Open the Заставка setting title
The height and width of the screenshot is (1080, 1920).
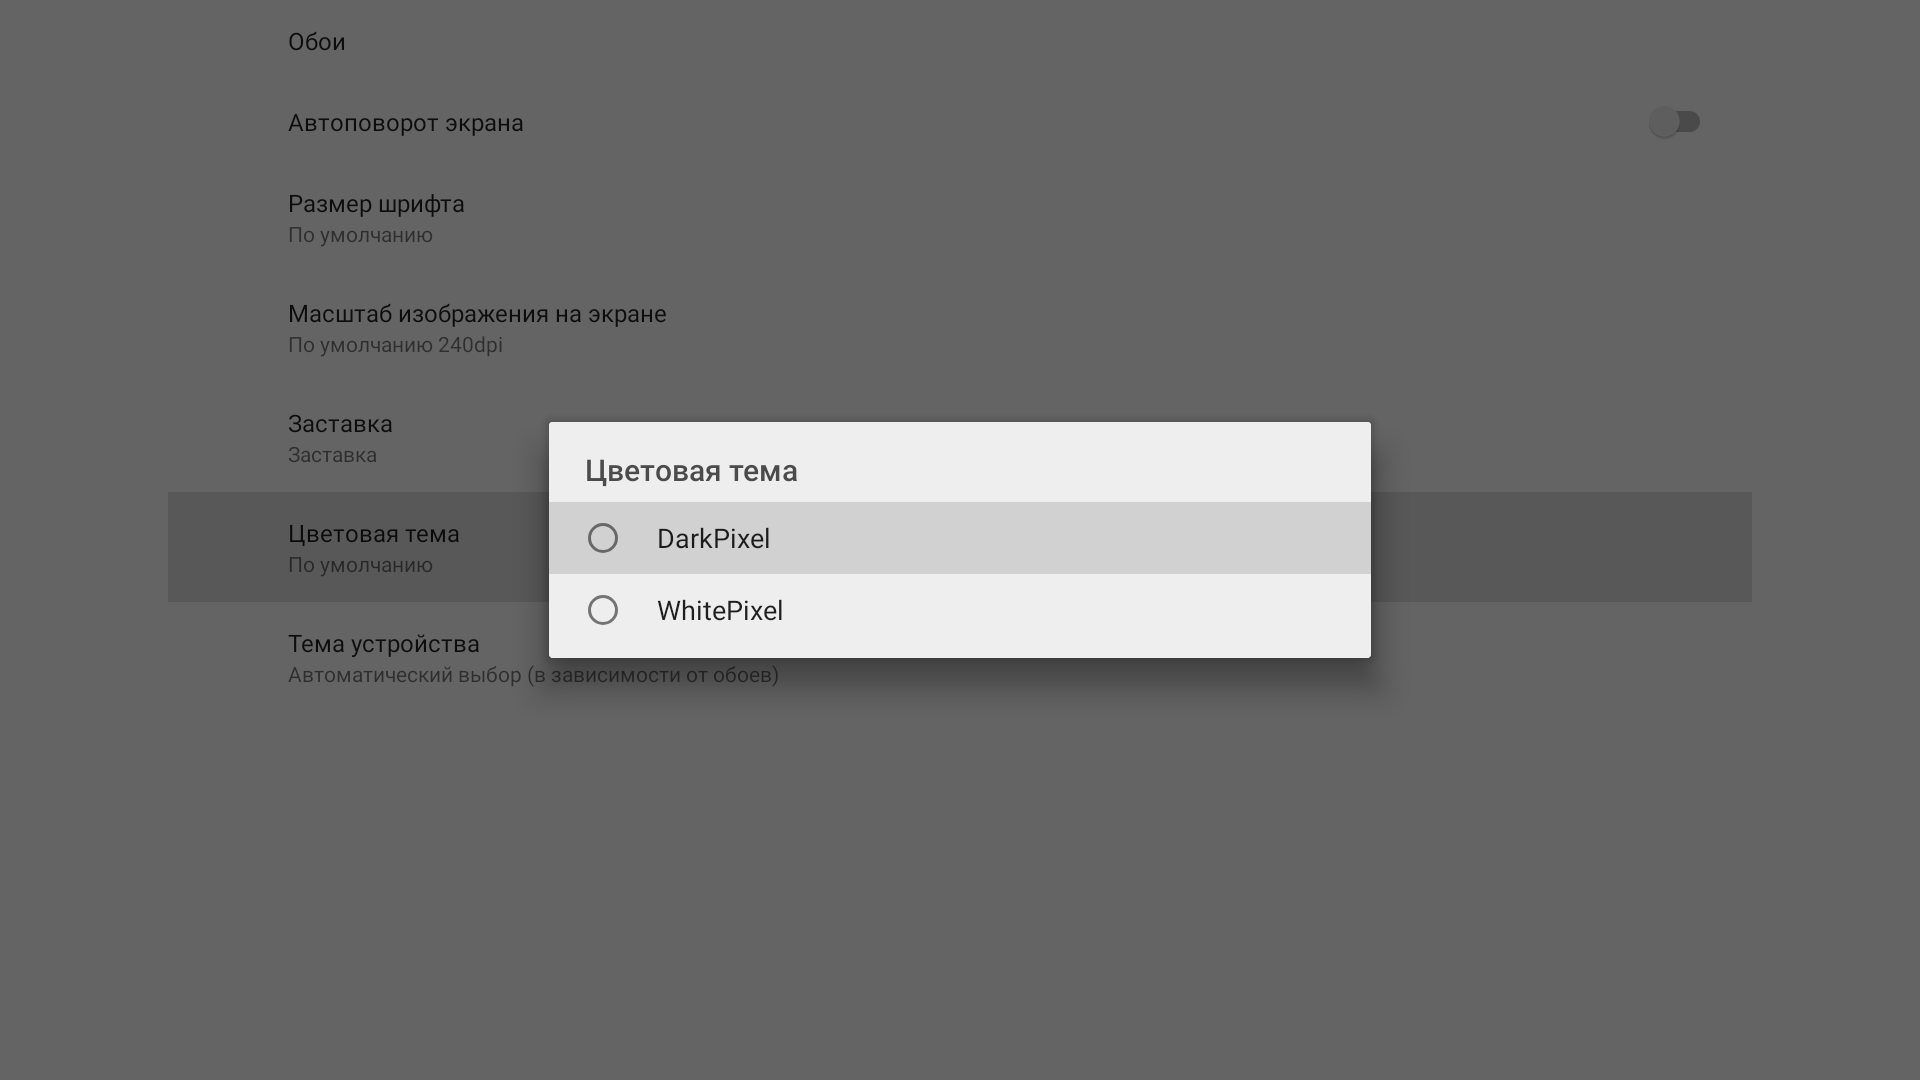(x=340, y=424)
